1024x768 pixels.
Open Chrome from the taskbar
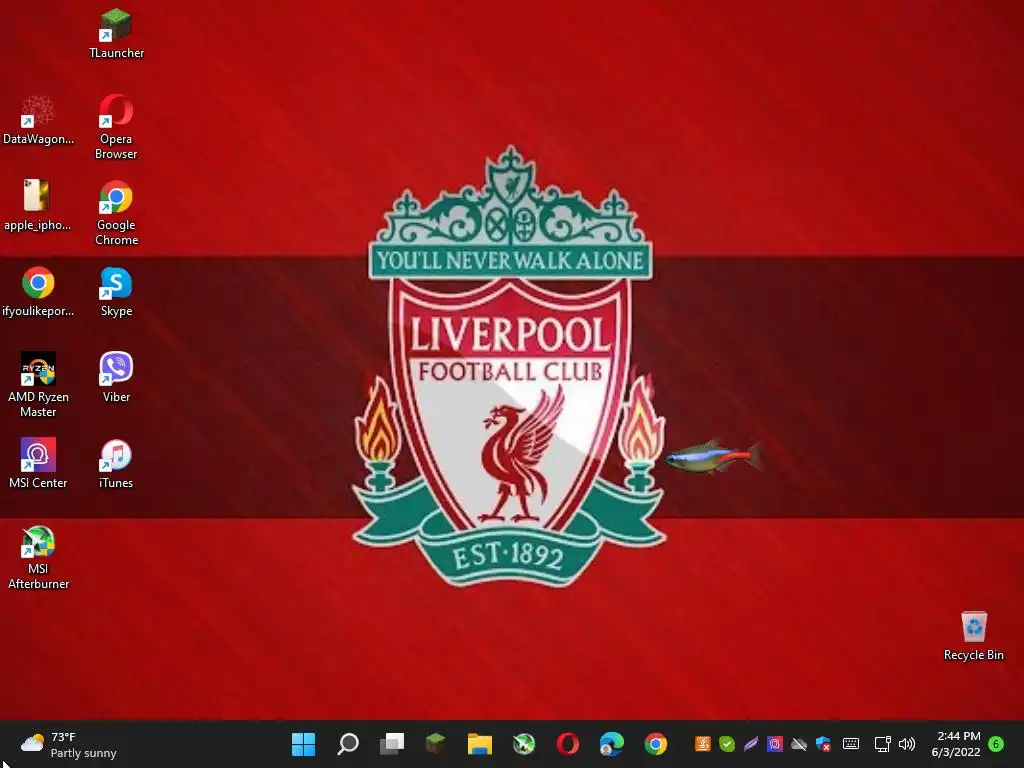tap(656, 744)
